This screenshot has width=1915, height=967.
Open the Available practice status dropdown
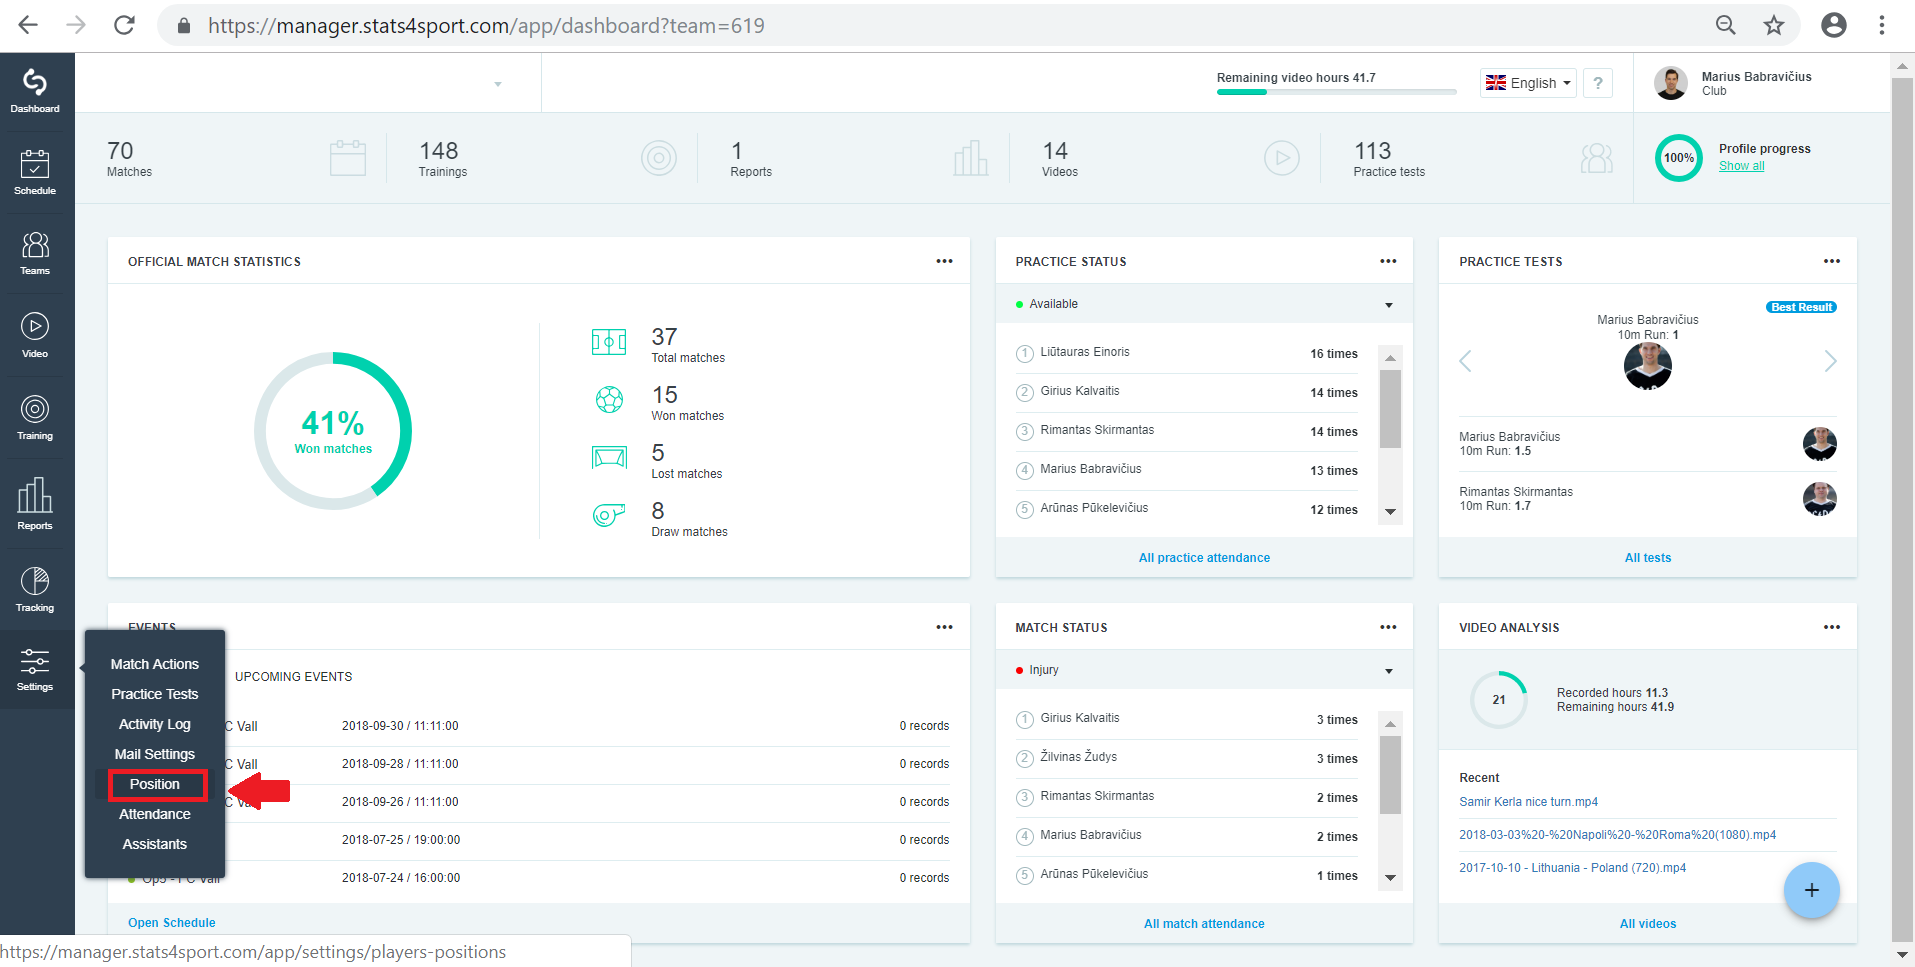pos(1204,304)
